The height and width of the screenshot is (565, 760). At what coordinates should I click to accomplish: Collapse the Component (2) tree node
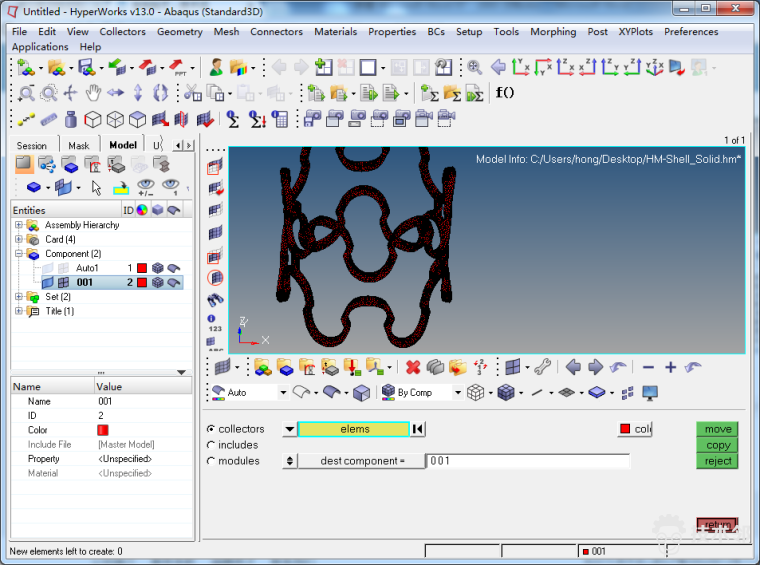pyautogui.click(x=18, y=254)
